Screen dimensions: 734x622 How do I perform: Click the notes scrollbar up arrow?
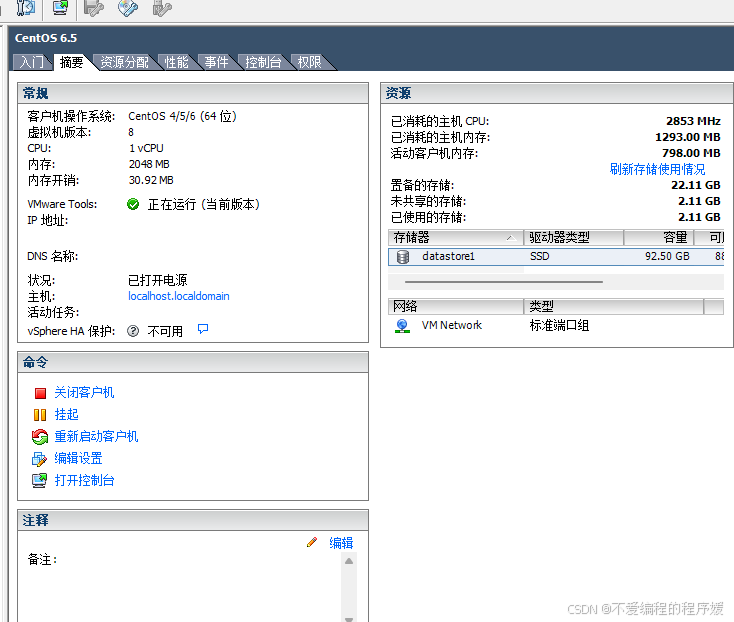click(x=349, y=561)
